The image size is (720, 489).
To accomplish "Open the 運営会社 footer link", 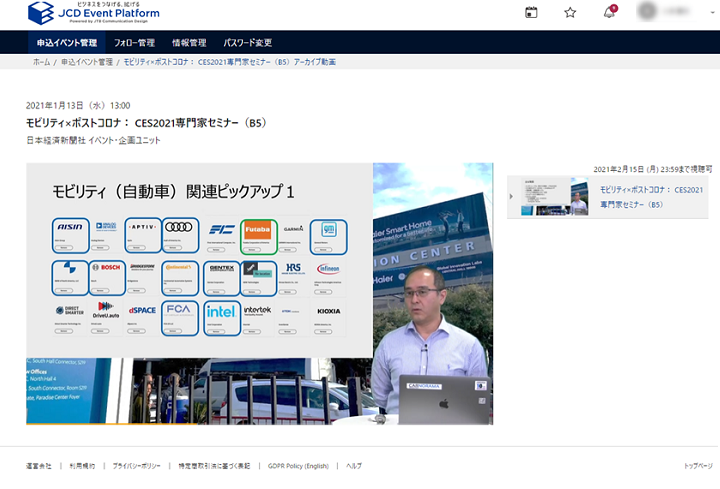I will click(x=39, y=466).
